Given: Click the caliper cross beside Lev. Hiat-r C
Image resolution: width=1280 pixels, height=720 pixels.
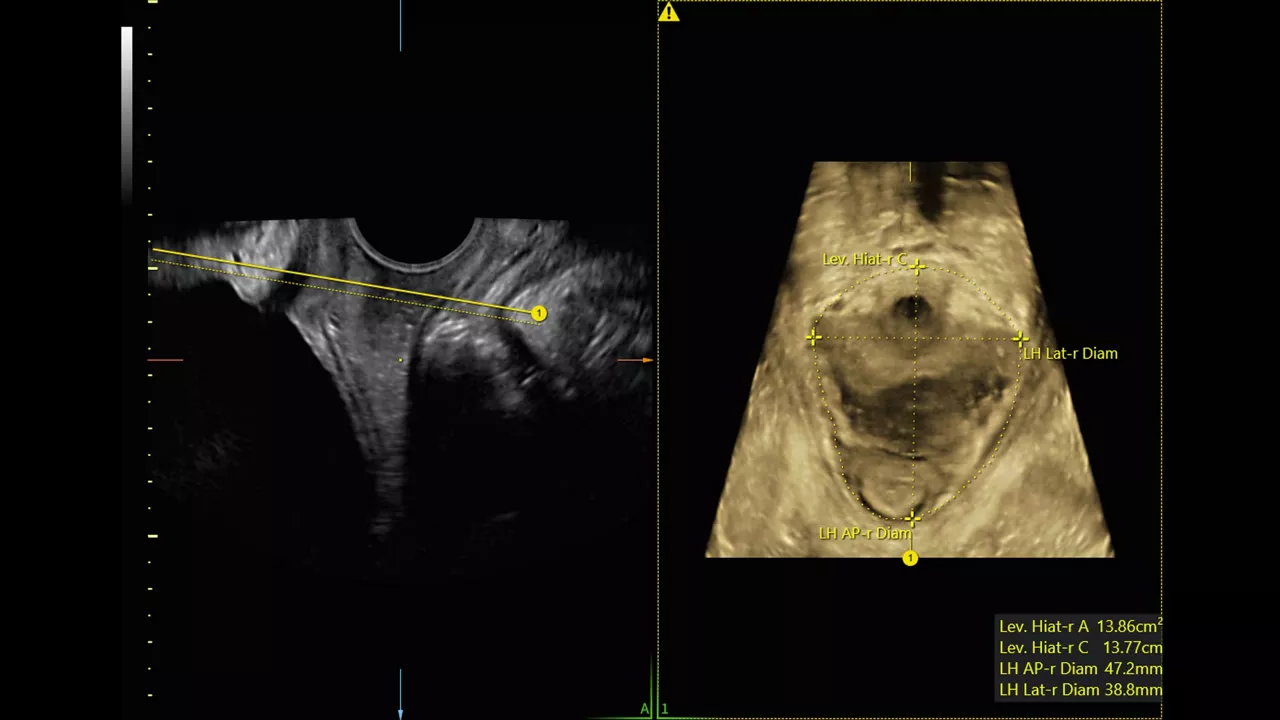Looking at the screenshot, I should pos(918,266).
